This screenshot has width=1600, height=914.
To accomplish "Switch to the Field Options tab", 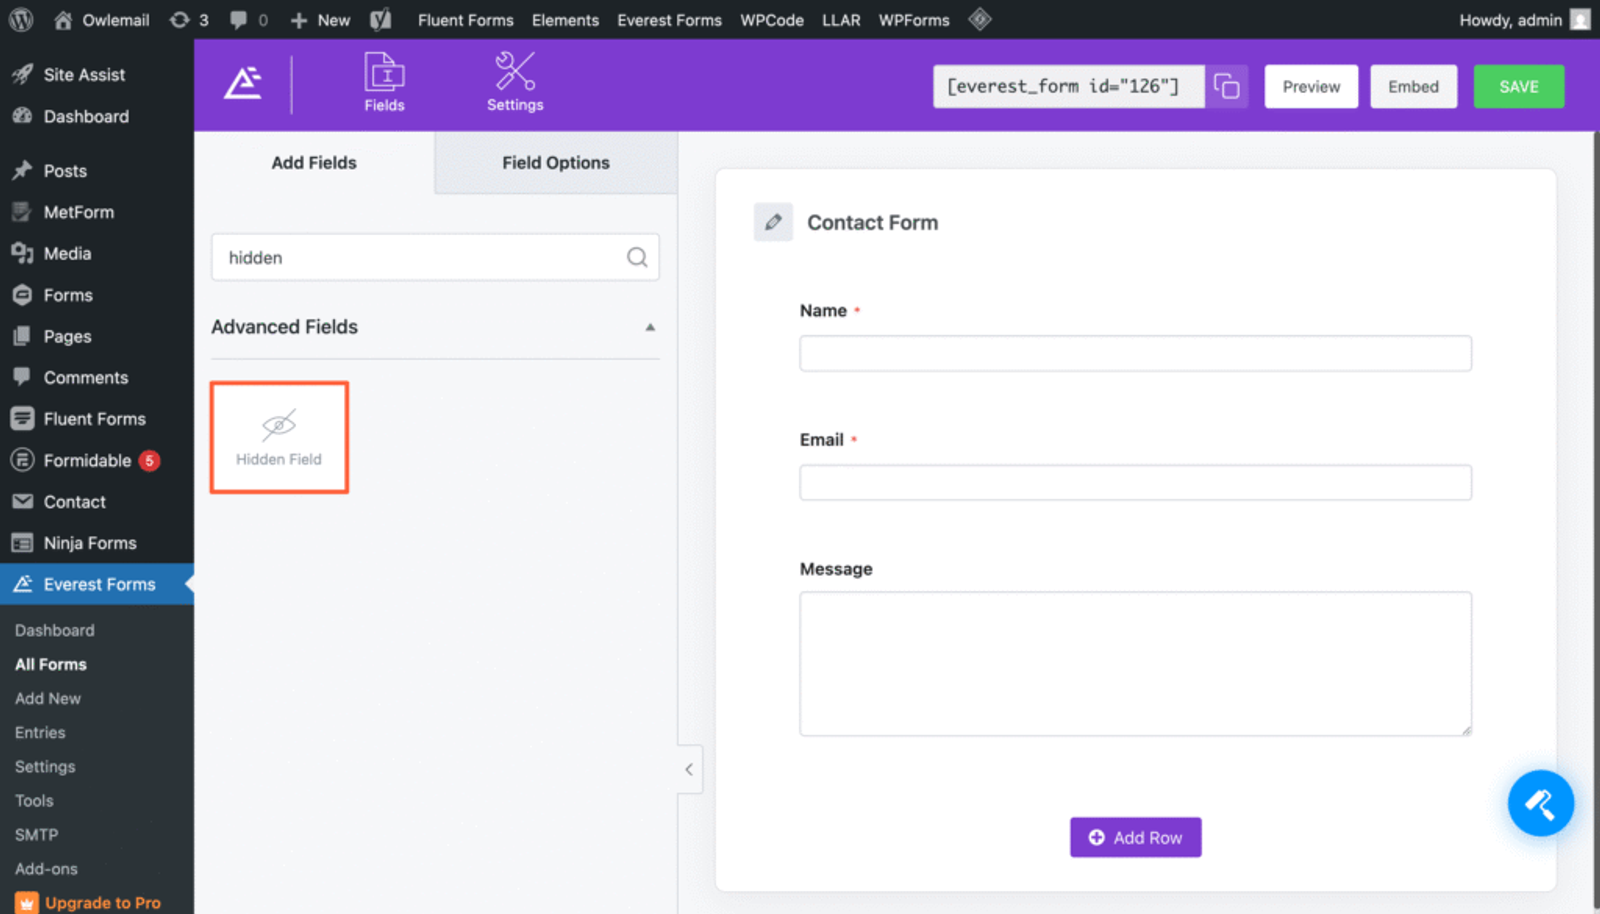I will (556, 162).
